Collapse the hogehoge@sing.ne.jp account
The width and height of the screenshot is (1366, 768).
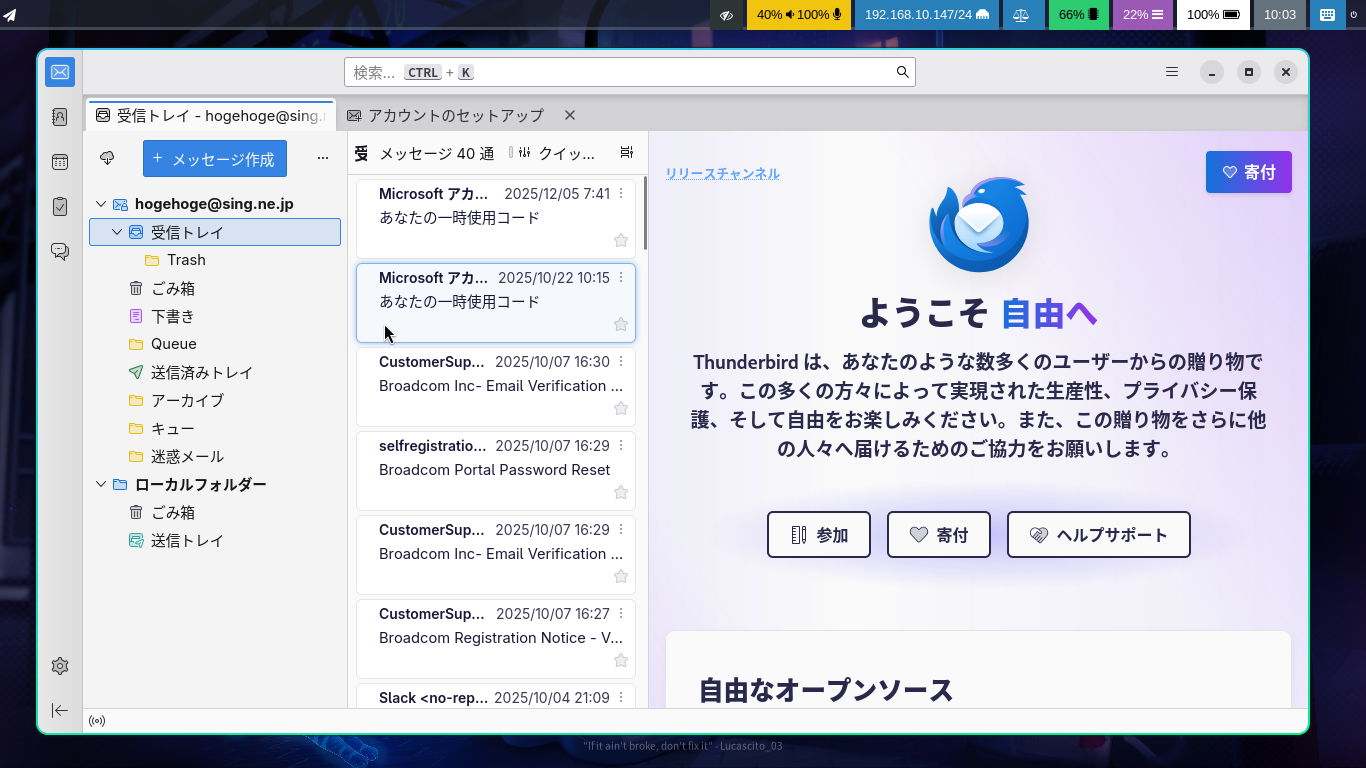(x=101, y=204)
